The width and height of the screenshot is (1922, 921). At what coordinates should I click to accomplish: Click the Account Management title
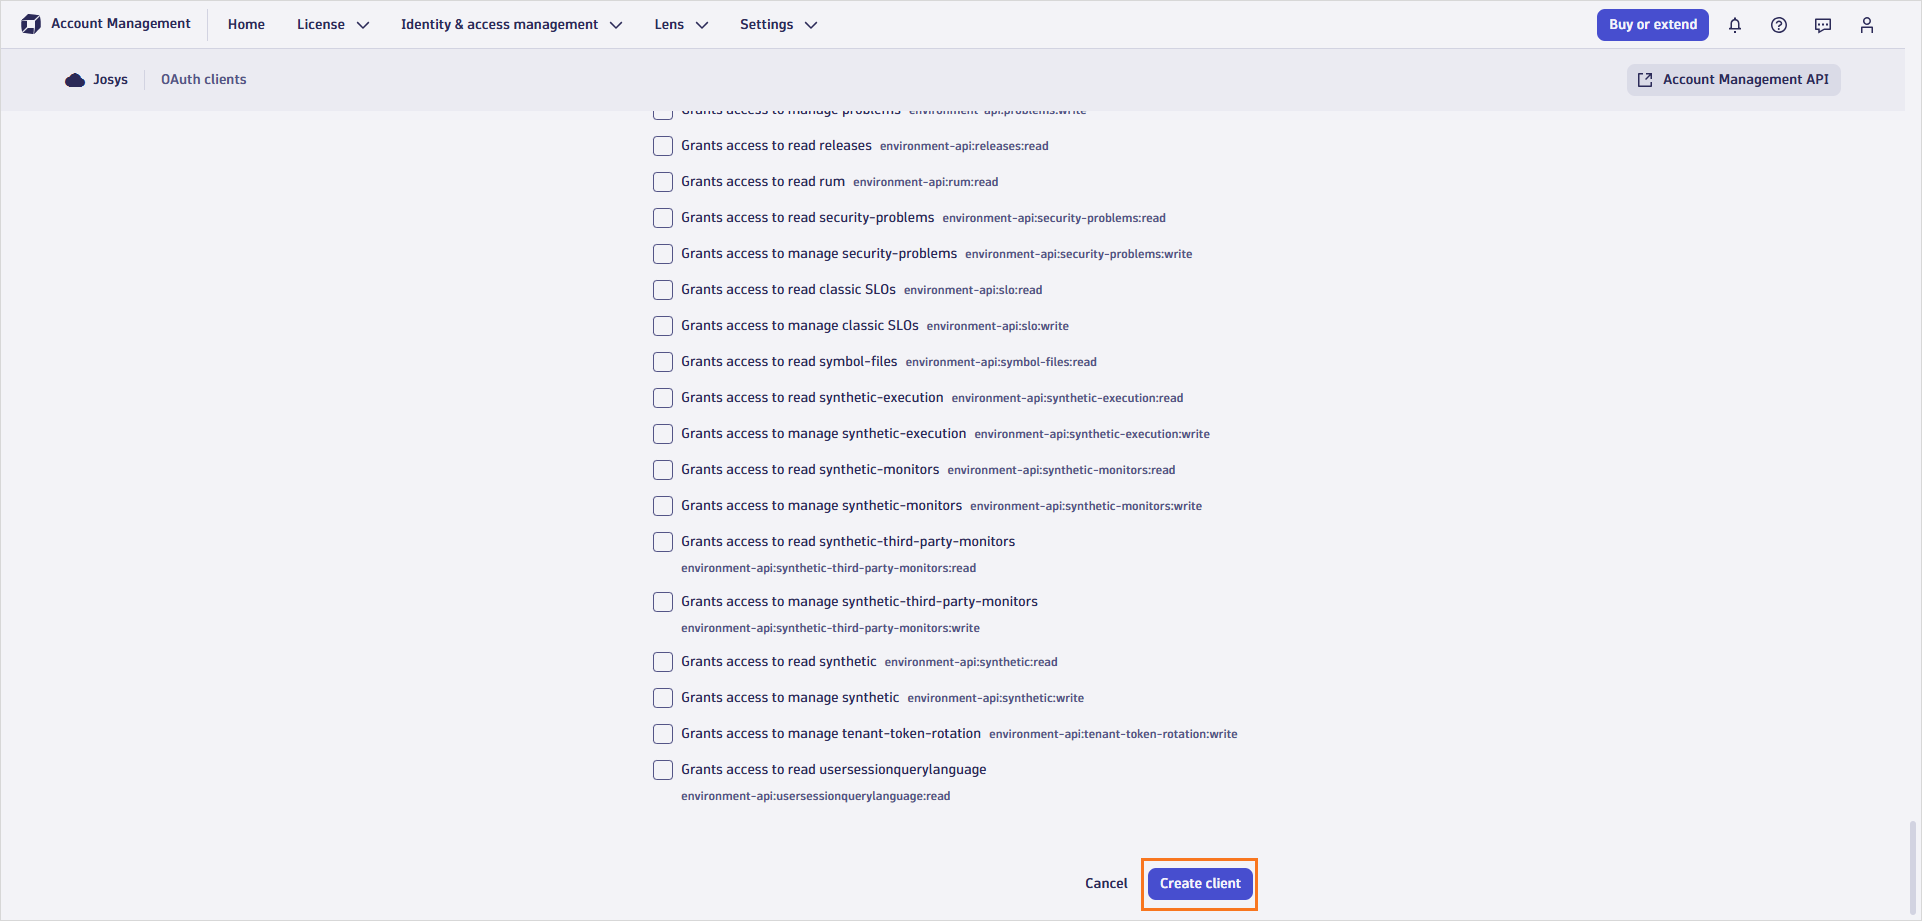click(121, 24)
